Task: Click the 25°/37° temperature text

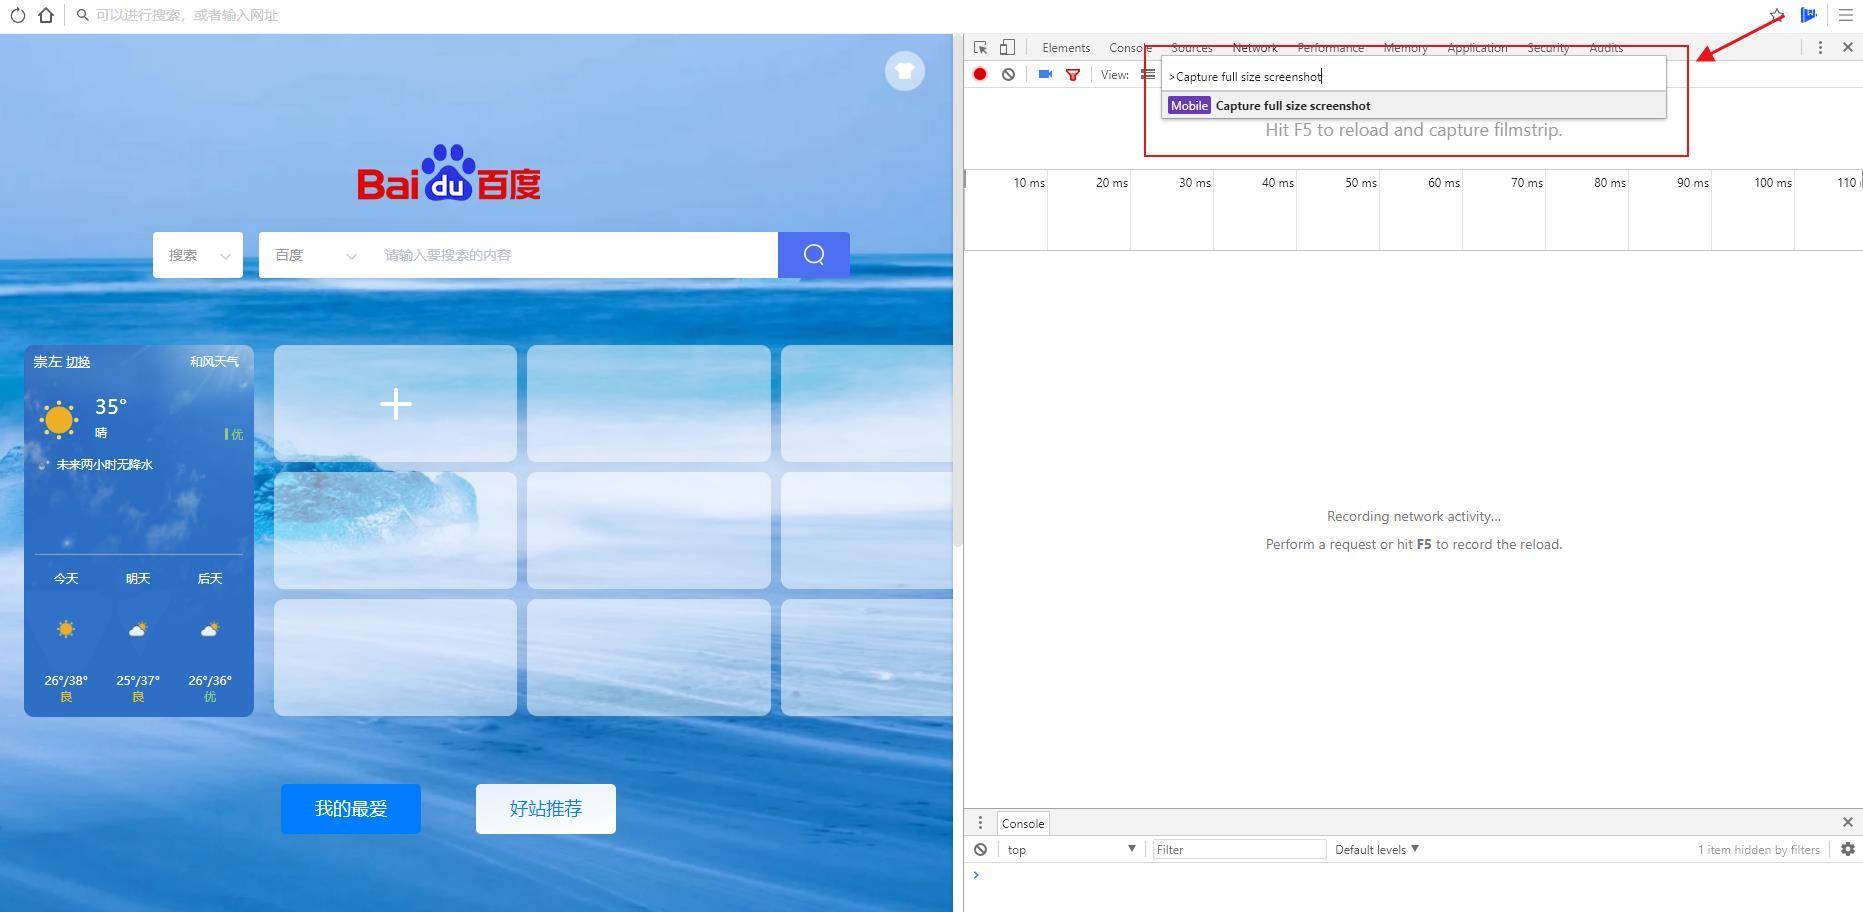Action: coord(138,680)
